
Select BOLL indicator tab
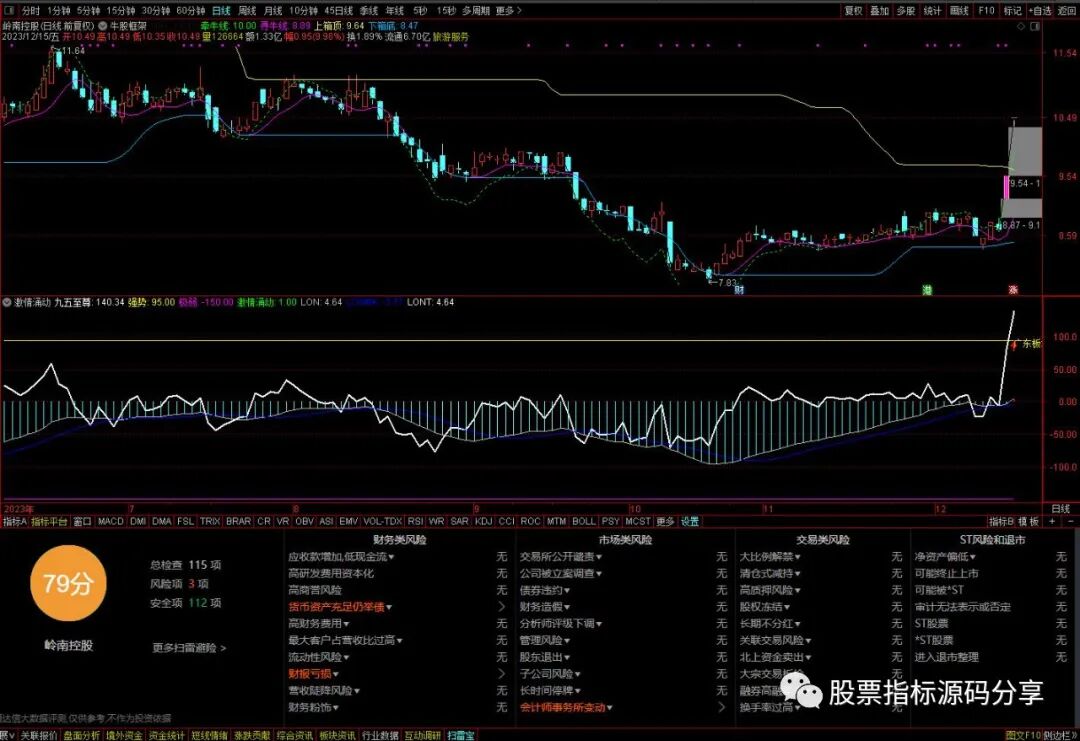(x=584, y=522)
